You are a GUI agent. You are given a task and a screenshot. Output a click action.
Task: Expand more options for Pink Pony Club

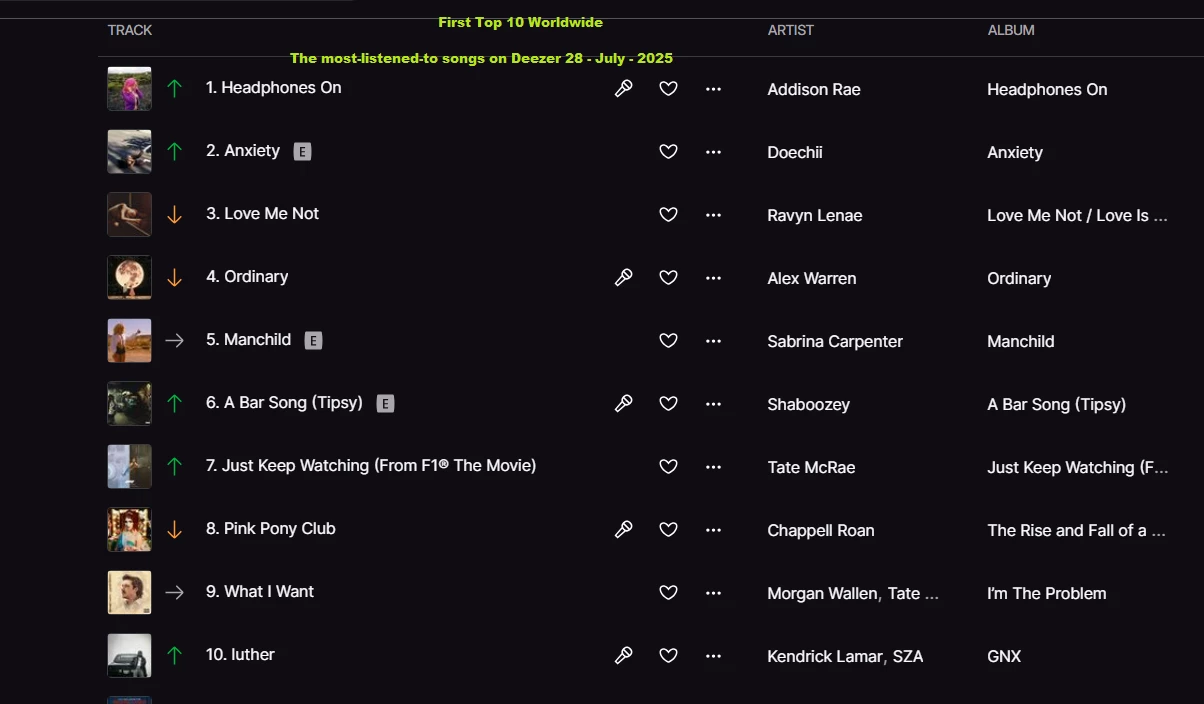click(x=713, y=530)
